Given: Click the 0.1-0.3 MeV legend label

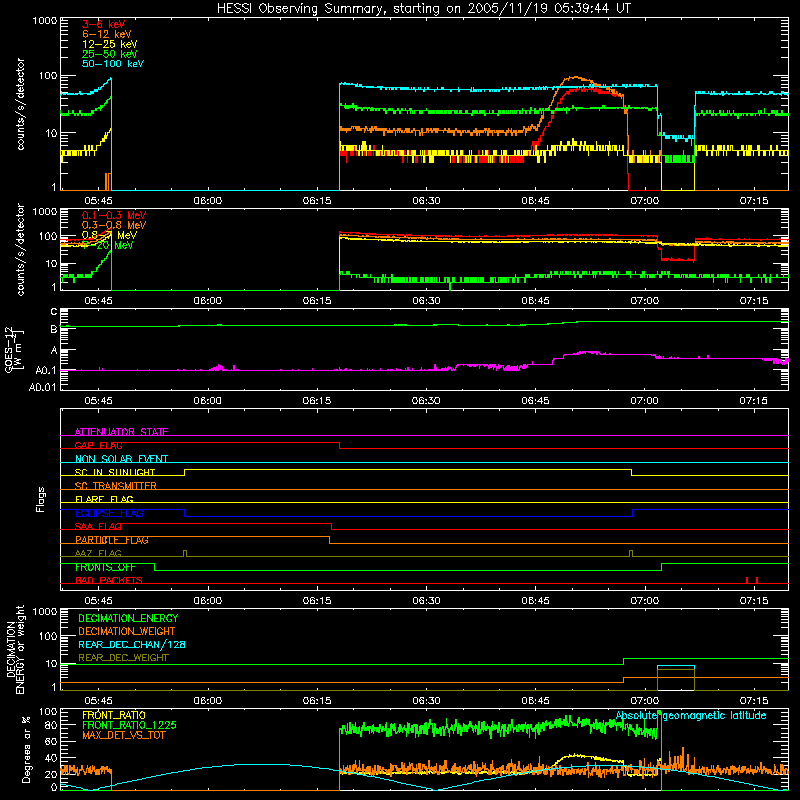Looking at the screenshot, I should (x=114, y=215).
